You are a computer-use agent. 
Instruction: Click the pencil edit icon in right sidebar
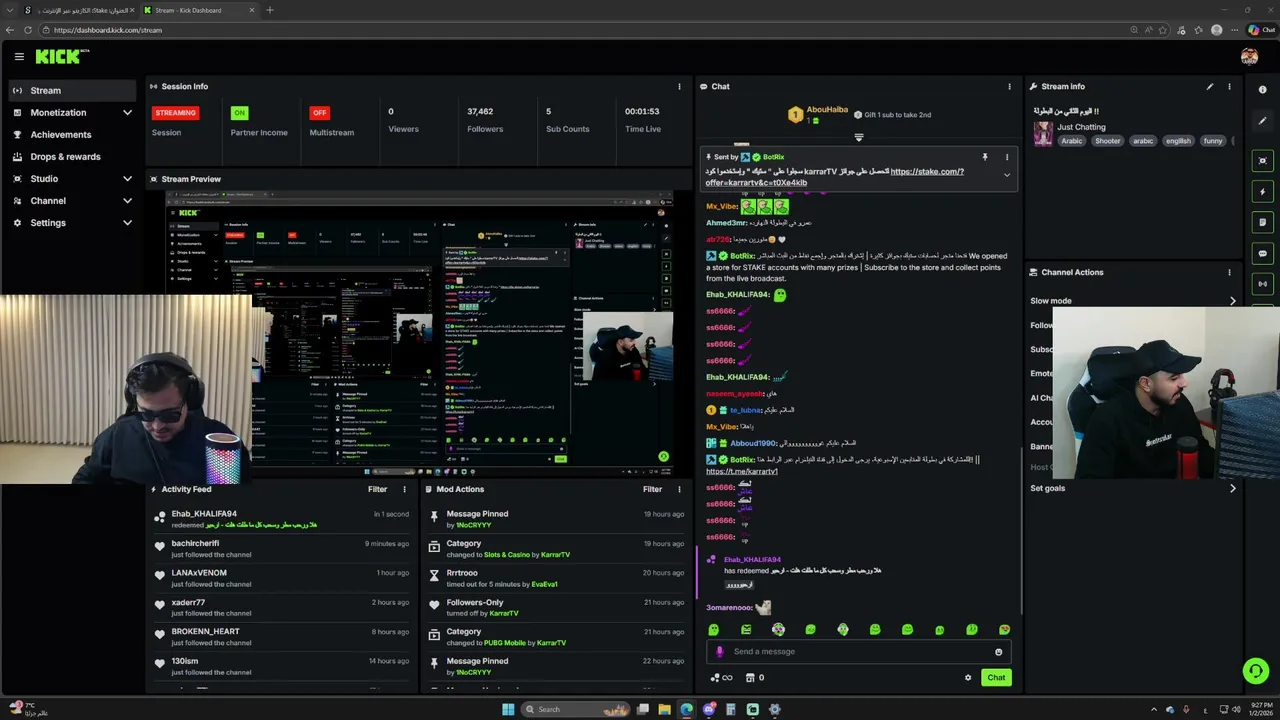click(x=1263, y=121)
